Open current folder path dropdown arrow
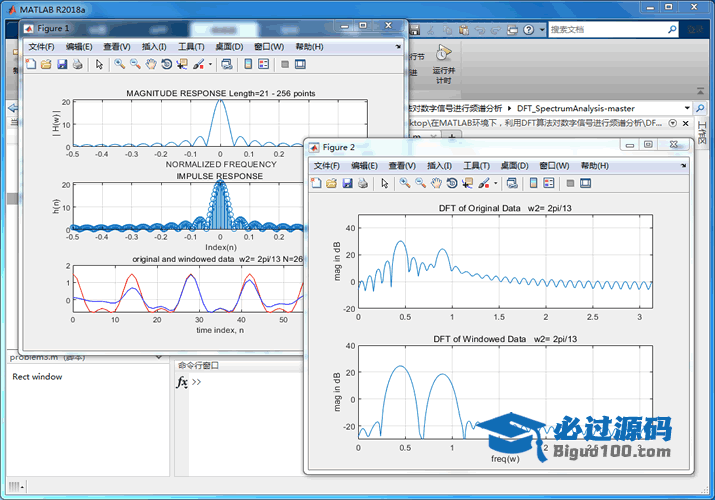 (x=687, y=108)
